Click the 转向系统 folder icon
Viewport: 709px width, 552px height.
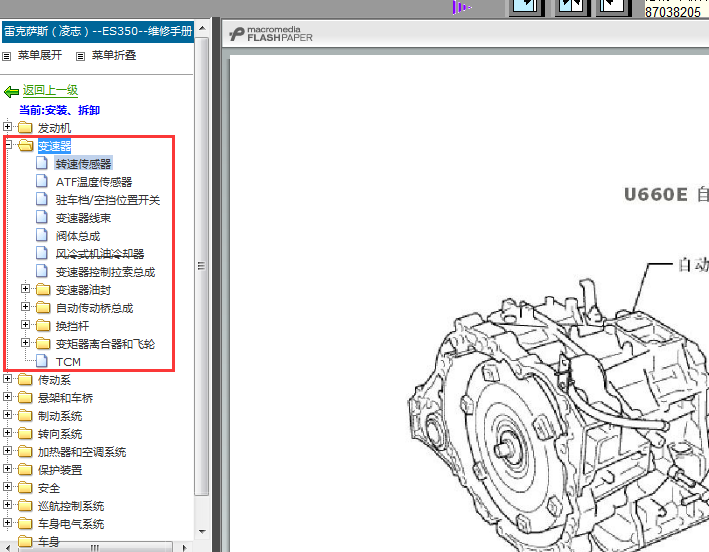pyautogui.click(x=25, y=434)
